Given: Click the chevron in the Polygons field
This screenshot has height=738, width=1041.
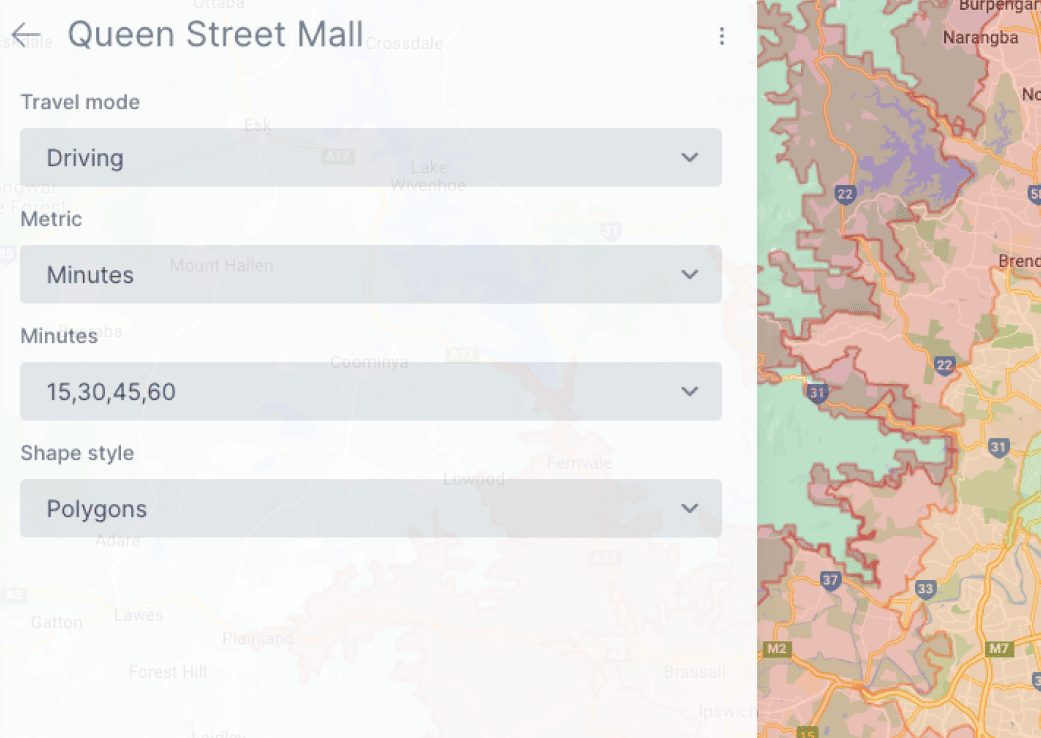Looking at the screenshot, I should click(x=690, y=508).
